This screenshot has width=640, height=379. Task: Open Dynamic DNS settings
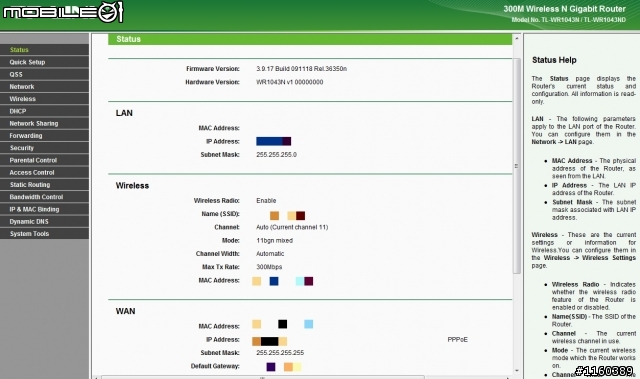44,222
